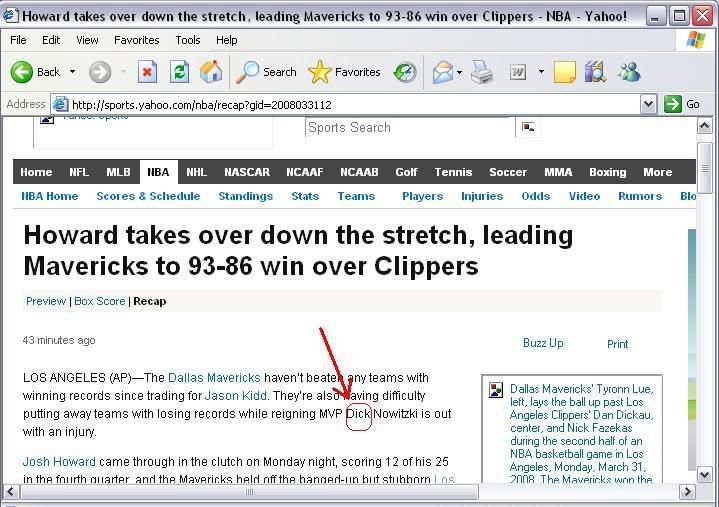Go to the Home page icon
This screenshot has height=507, width=719.
211,72
